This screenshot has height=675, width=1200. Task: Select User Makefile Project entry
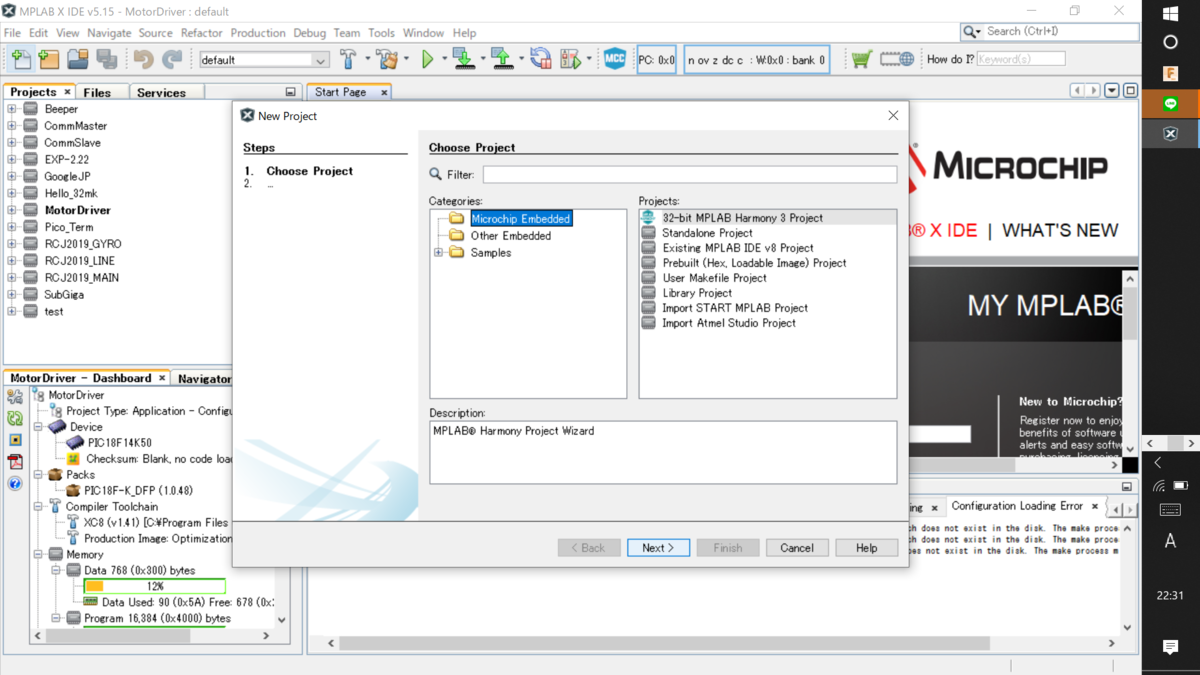tap(714, 278)
